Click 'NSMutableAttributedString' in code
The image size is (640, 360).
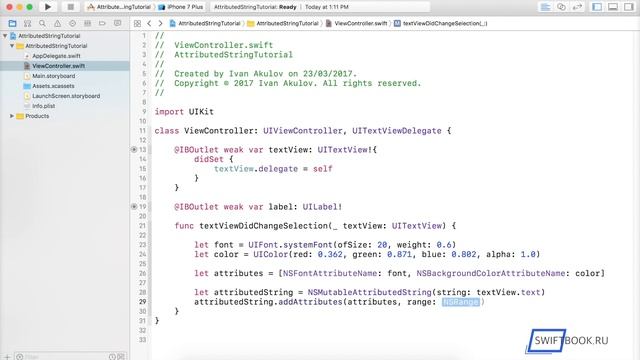coord(369,292)
